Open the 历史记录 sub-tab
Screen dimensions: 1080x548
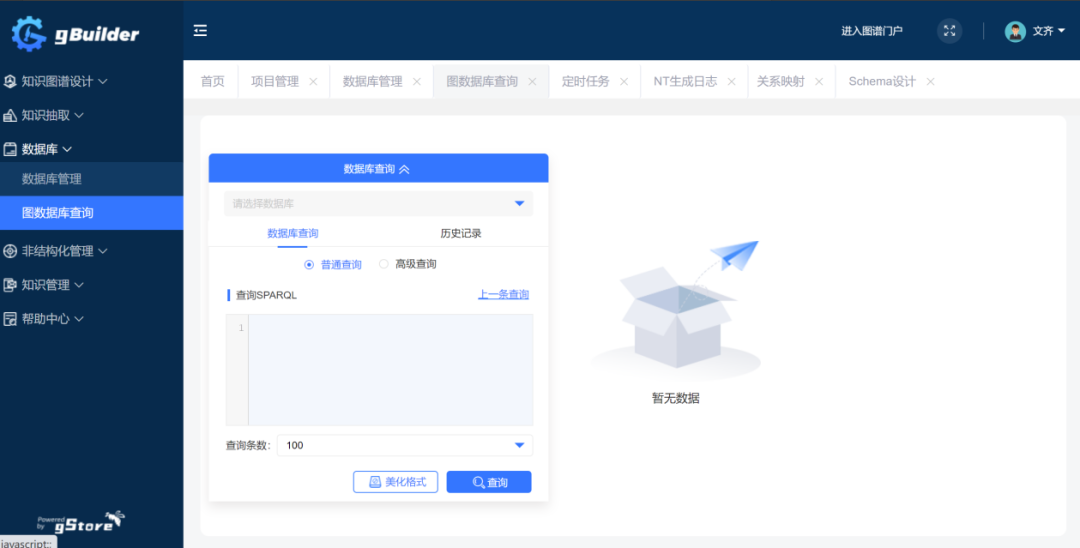(461, 233)
